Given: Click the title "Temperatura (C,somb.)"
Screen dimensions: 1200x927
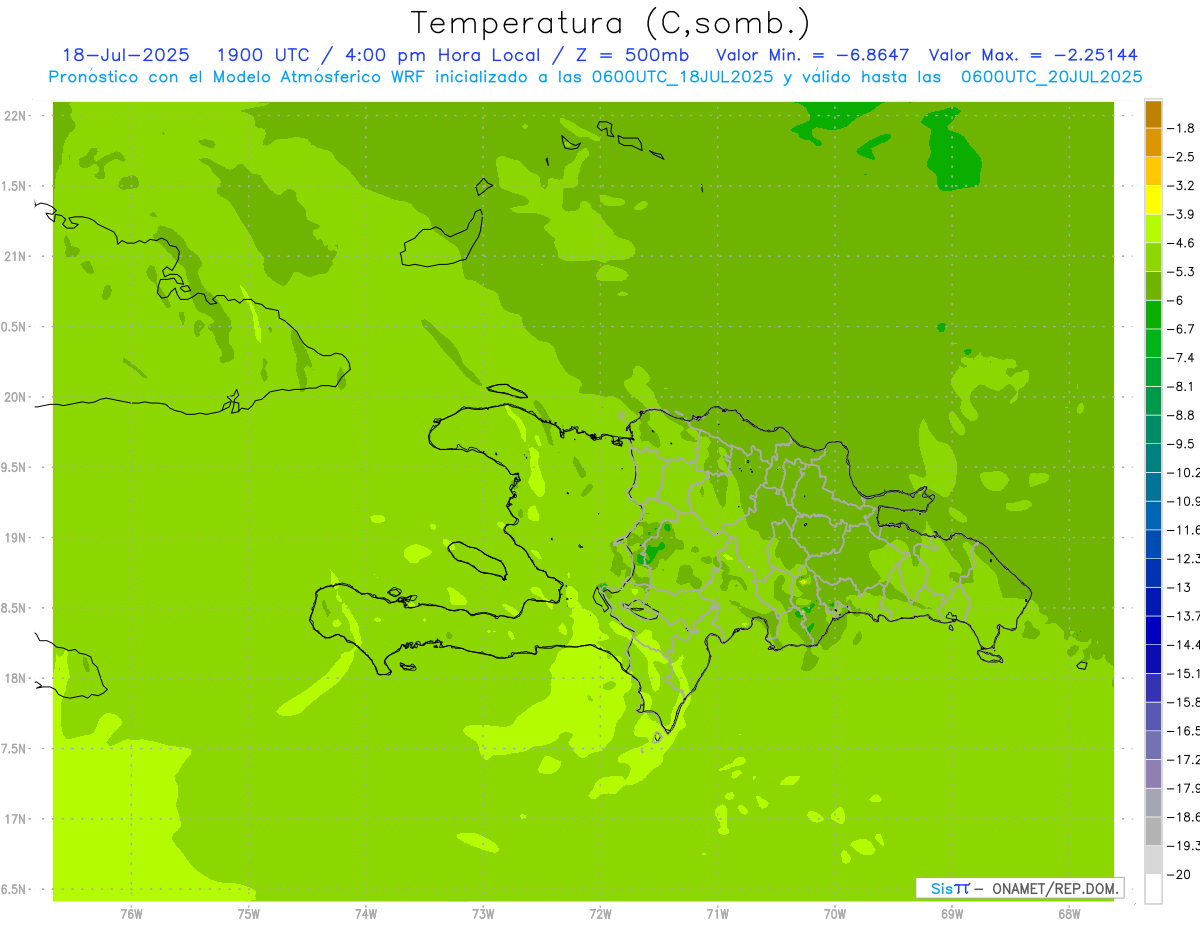Looking at the screenshot, I should point(611,23).
